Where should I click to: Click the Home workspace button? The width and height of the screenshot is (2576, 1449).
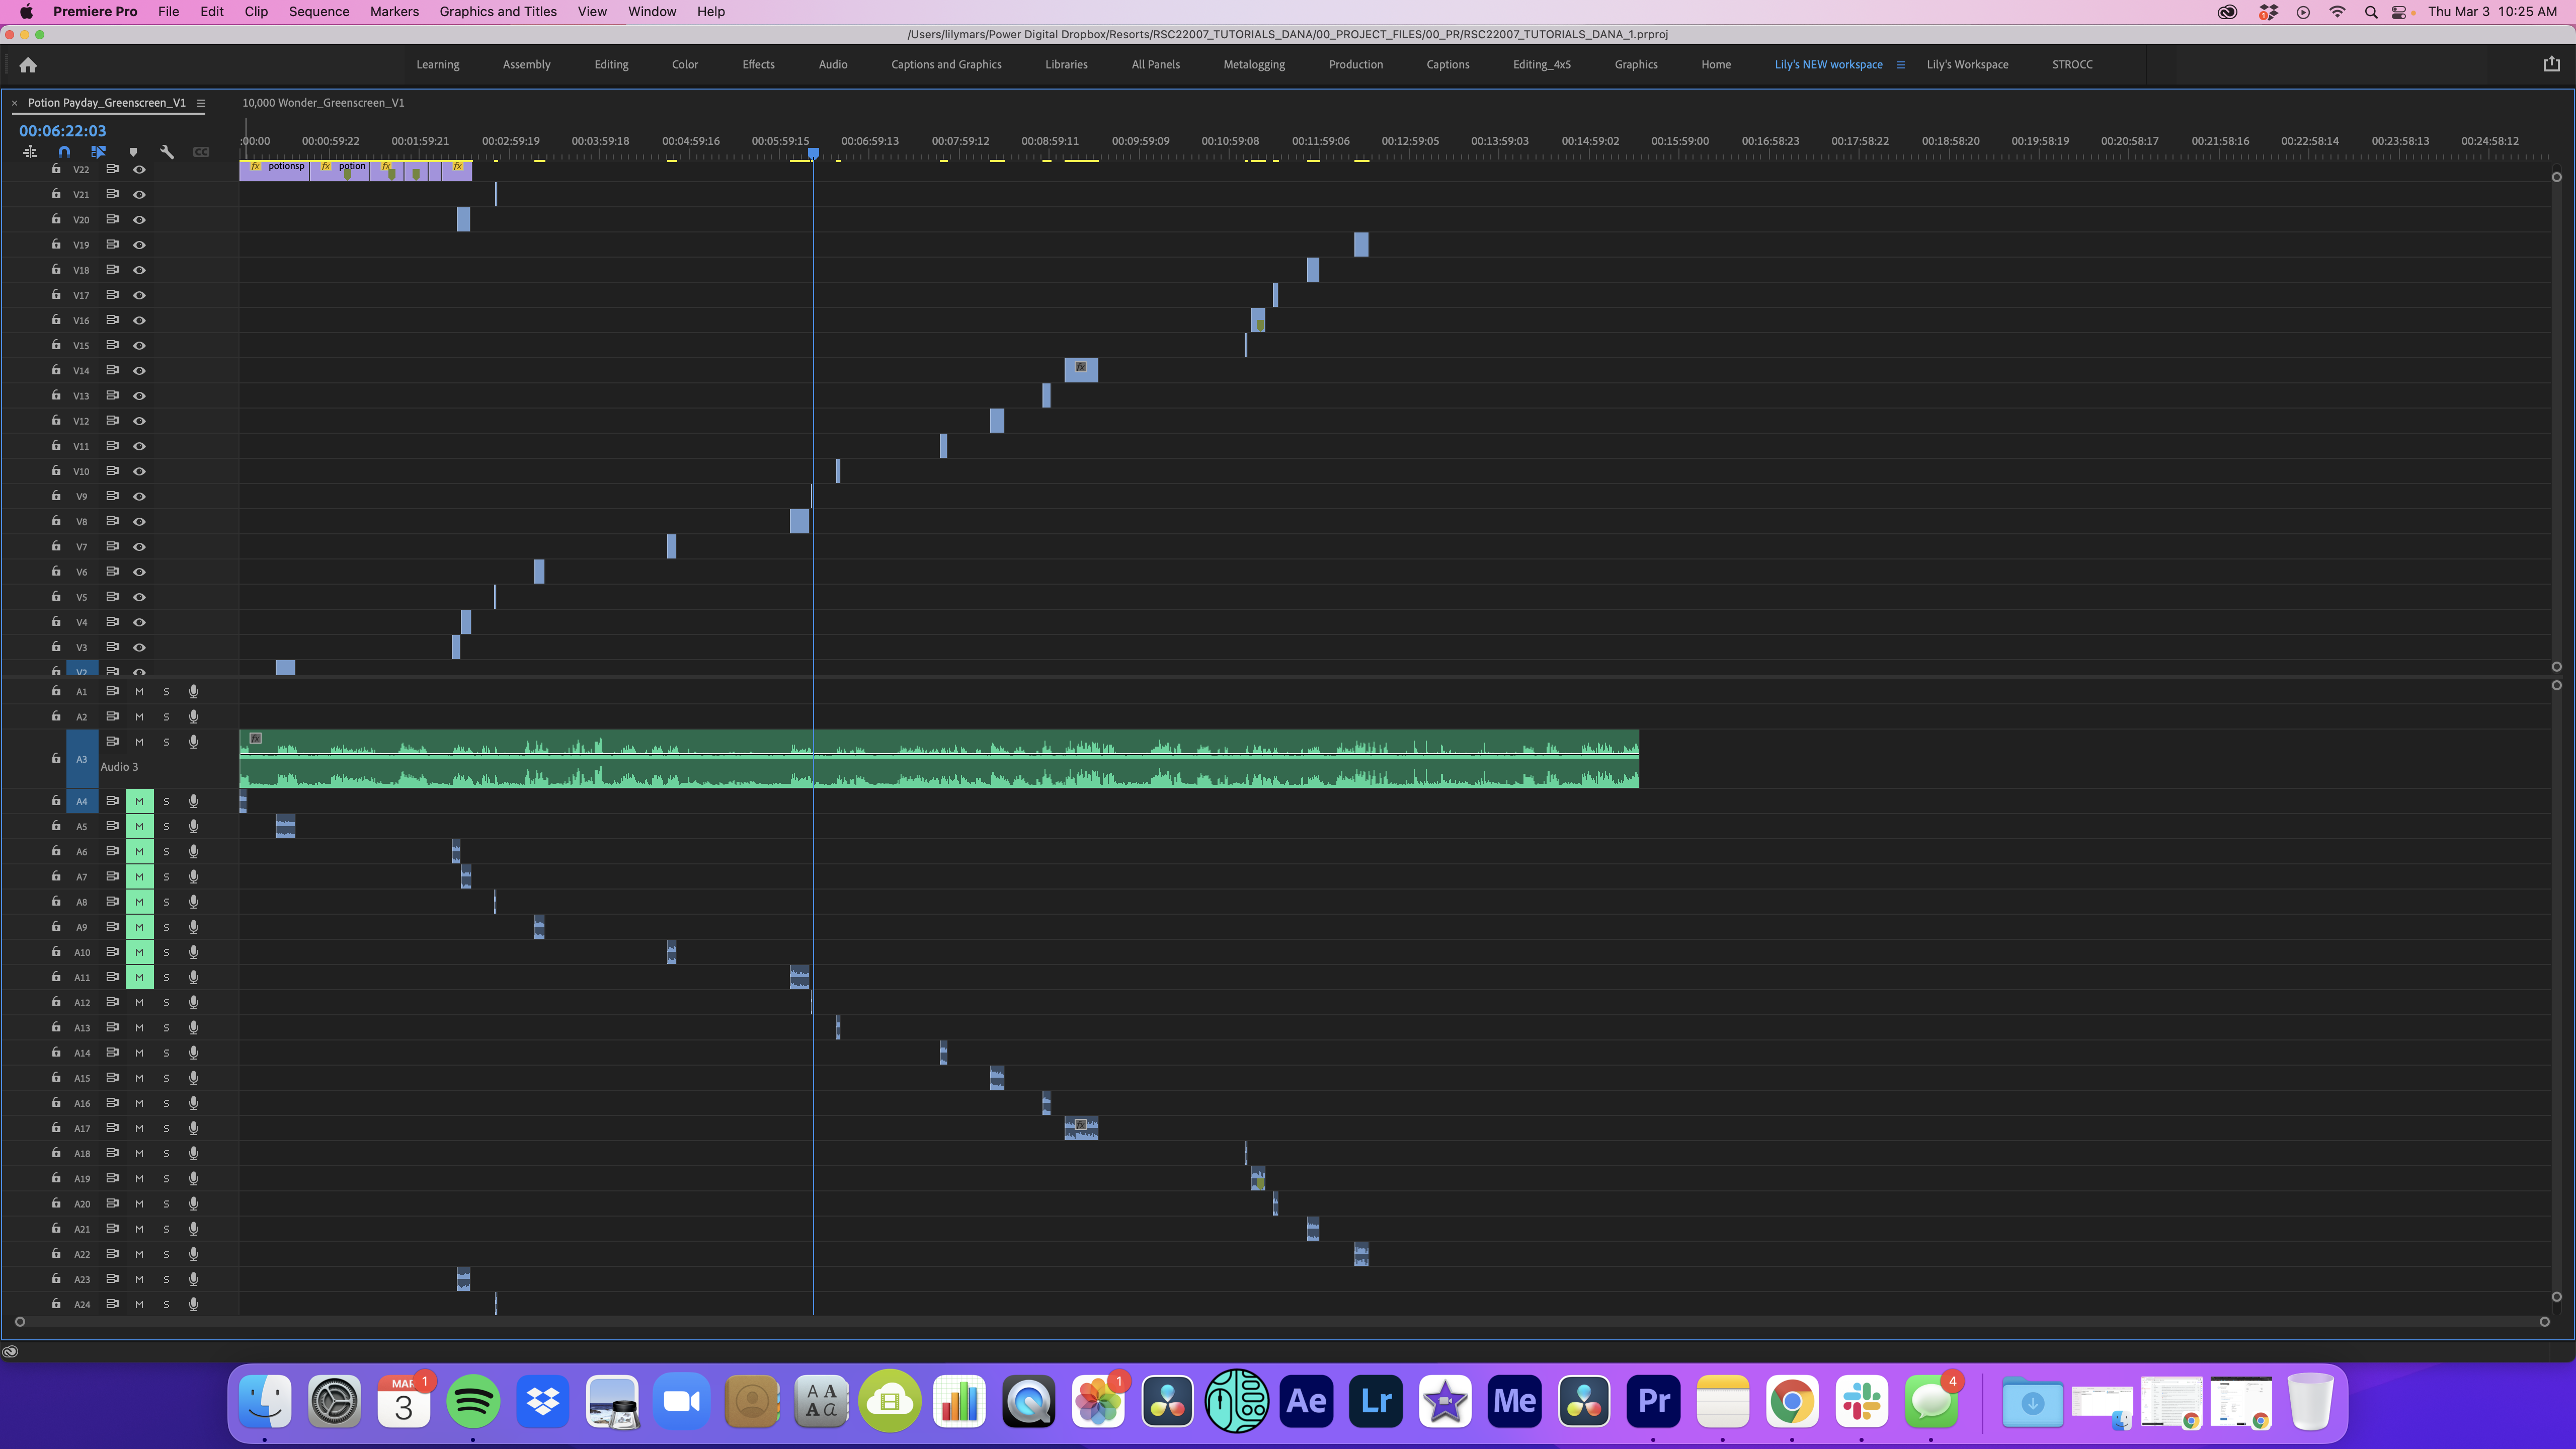click(x=1715, y=64)
